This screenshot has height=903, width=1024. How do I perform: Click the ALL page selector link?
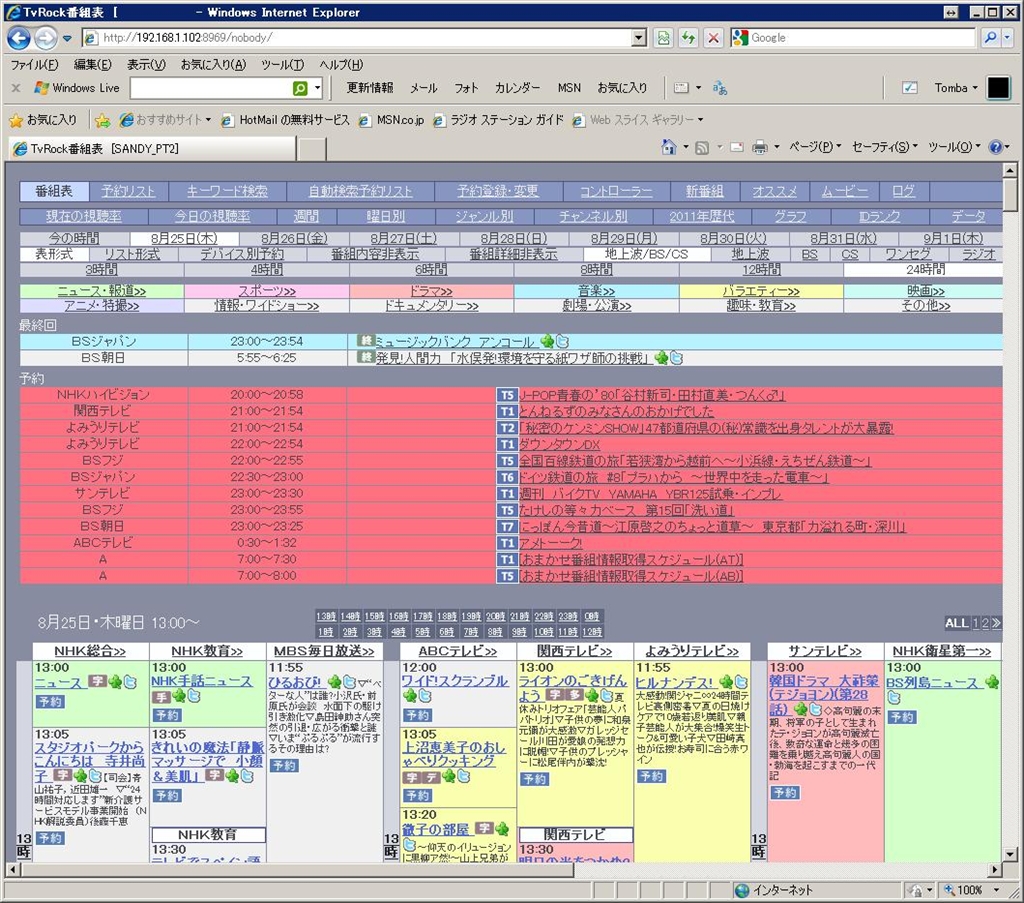pyautogui.click(x=956, y=624)
